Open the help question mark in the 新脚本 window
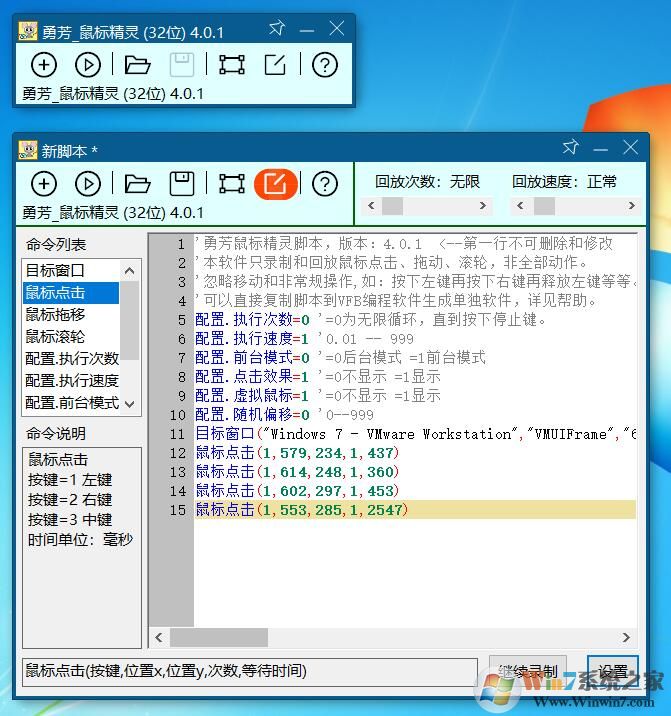The height and width of the screenshot is (716, 671). click(x=325, y=184)
